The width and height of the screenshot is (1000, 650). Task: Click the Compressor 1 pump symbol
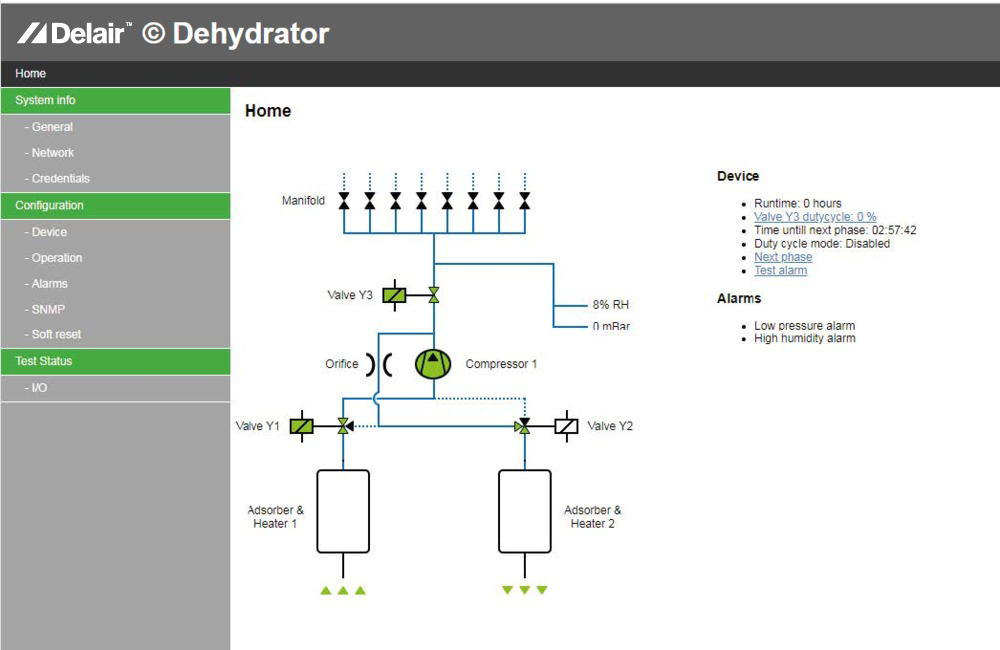433,364
